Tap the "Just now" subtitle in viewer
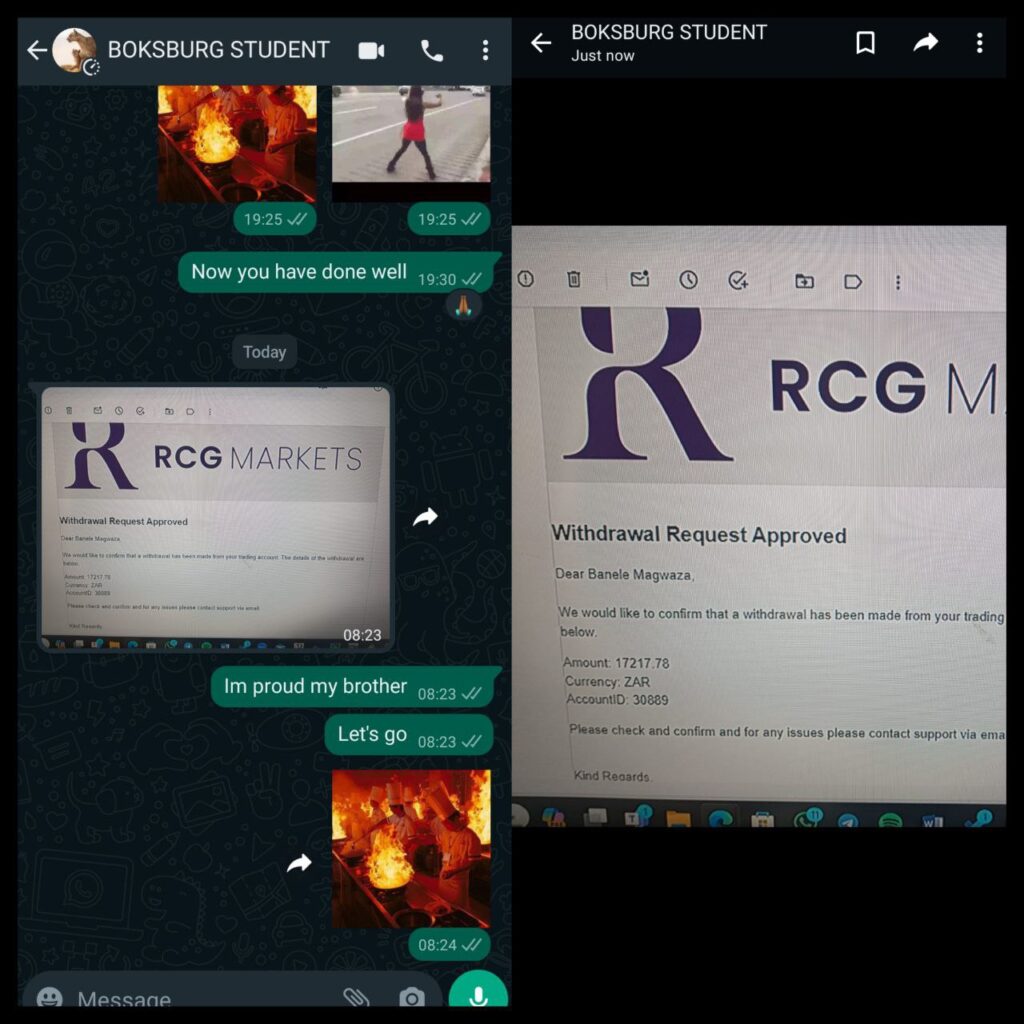Screen dimensions: 1024x1024 click(603, 56)
